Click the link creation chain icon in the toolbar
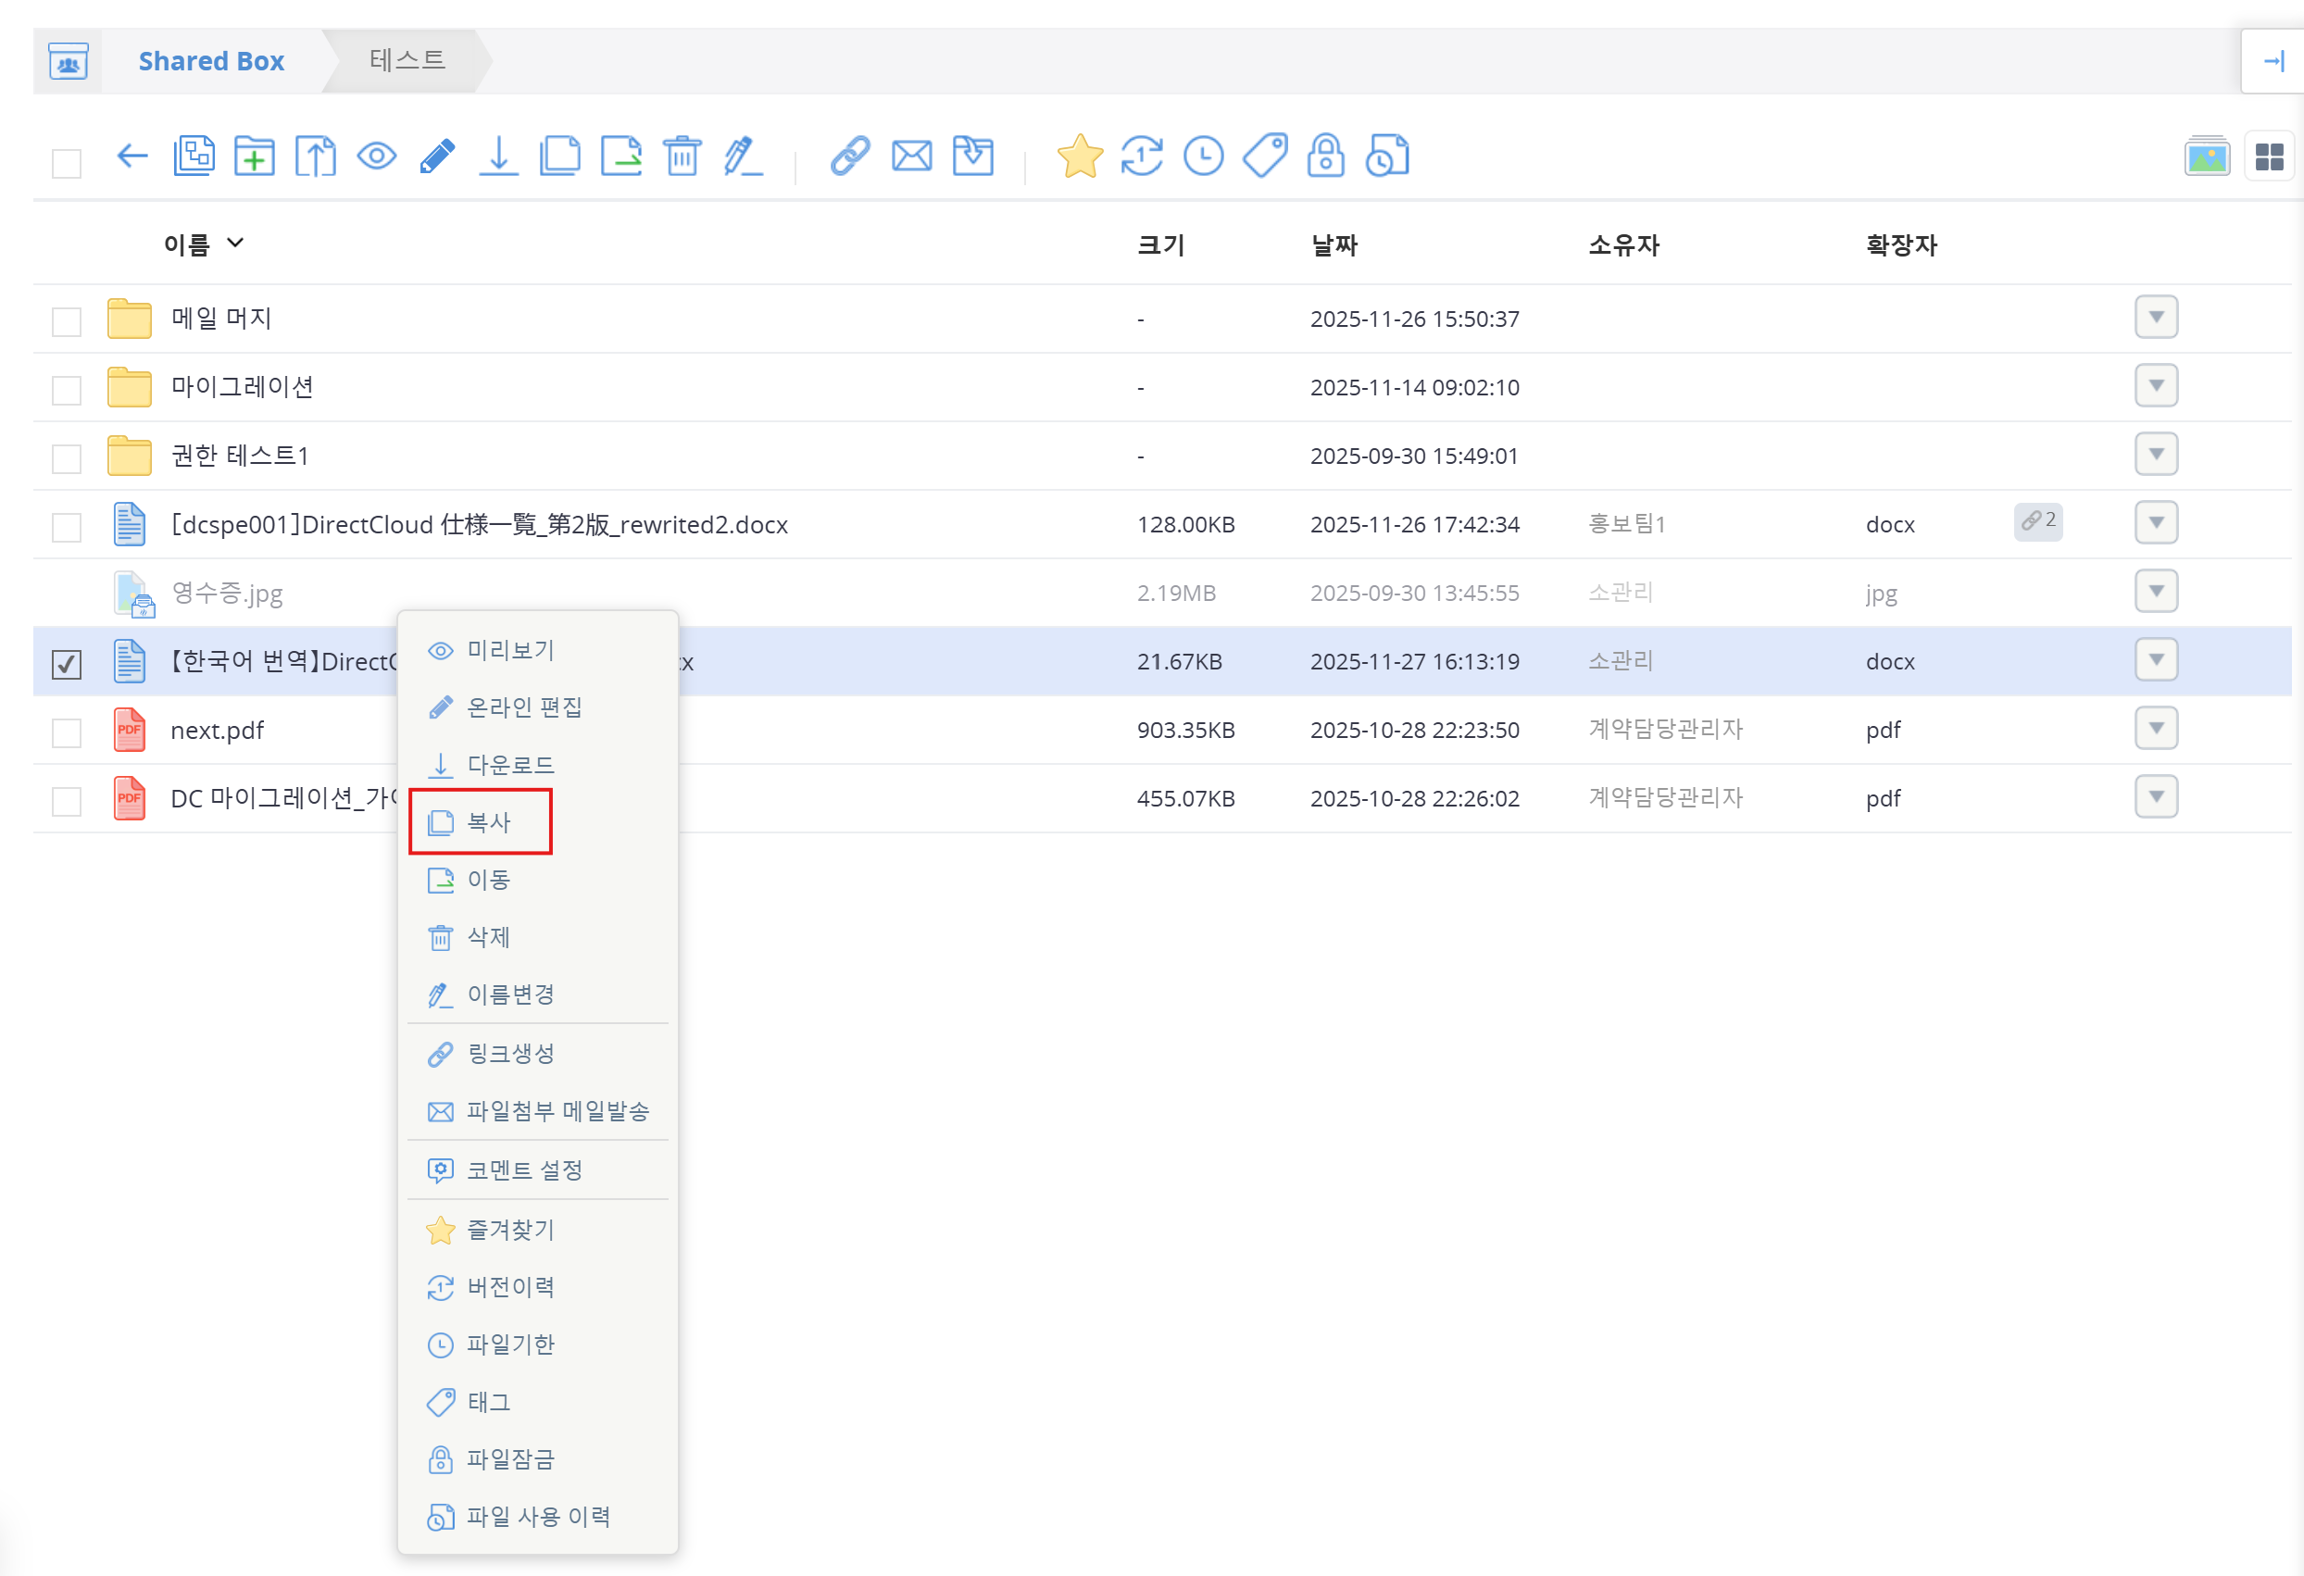The image size is (2304, 1576). click(x=850, y=156)
